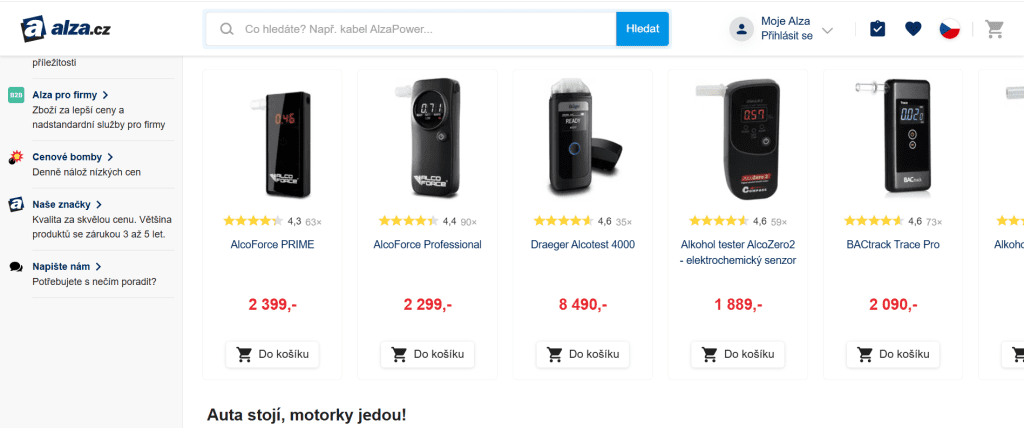Click the Czech flag language icon
The image size is (1024, 428).
(x=949, y=29)
